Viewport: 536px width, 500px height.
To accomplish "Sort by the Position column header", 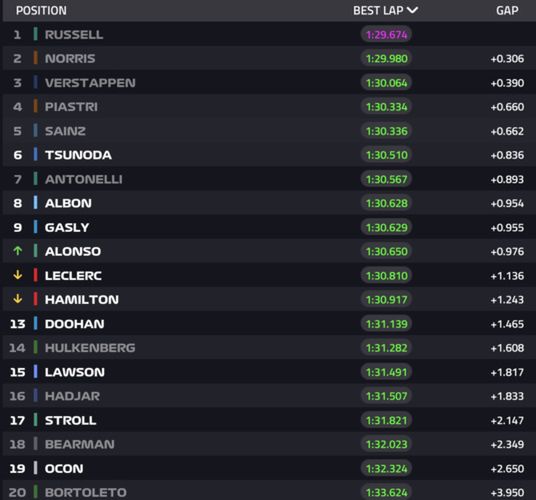I will click(41, 11).
